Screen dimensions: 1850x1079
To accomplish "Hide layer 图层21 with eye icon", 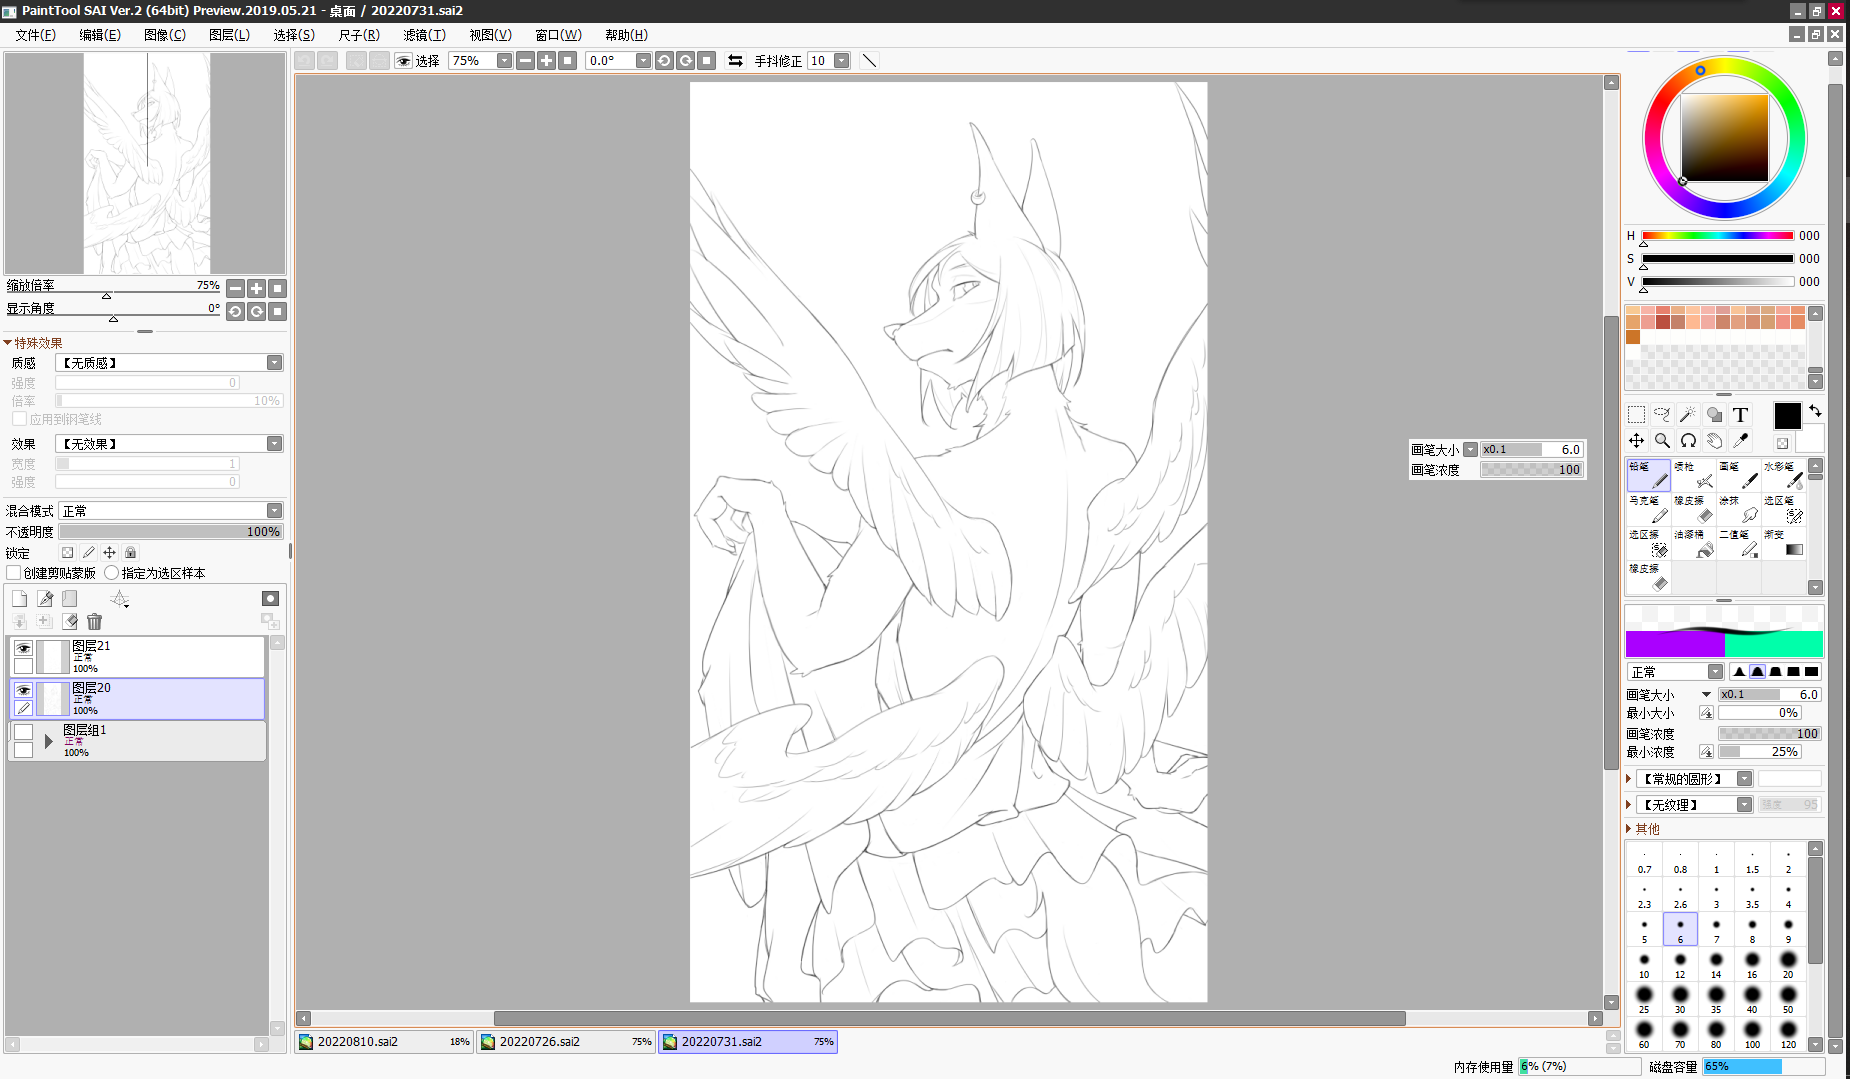I will click(x=23, y=648).
